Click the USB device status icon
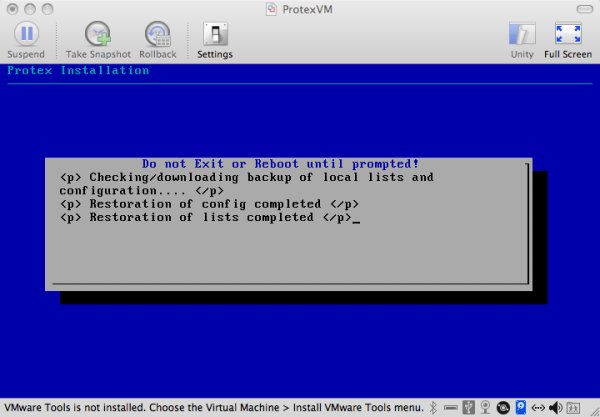 [x=468, y=408]
